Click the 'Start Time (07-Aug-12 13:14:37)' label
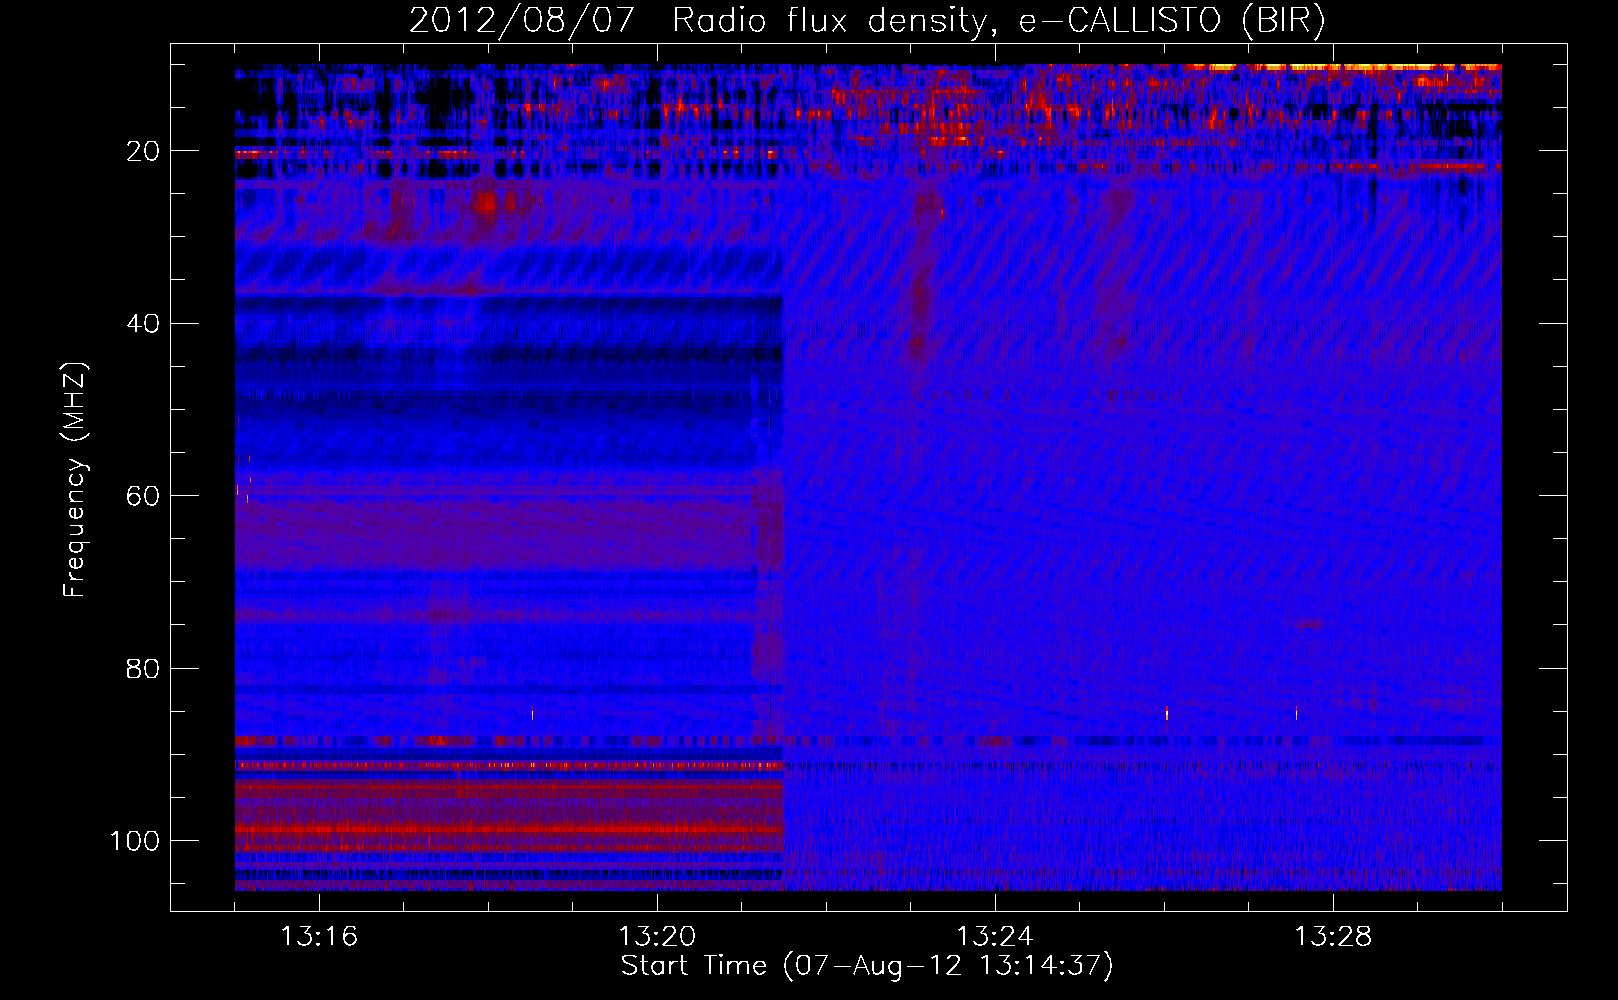Viewport: 1618px width, 1000px height. tap(867, 965)
